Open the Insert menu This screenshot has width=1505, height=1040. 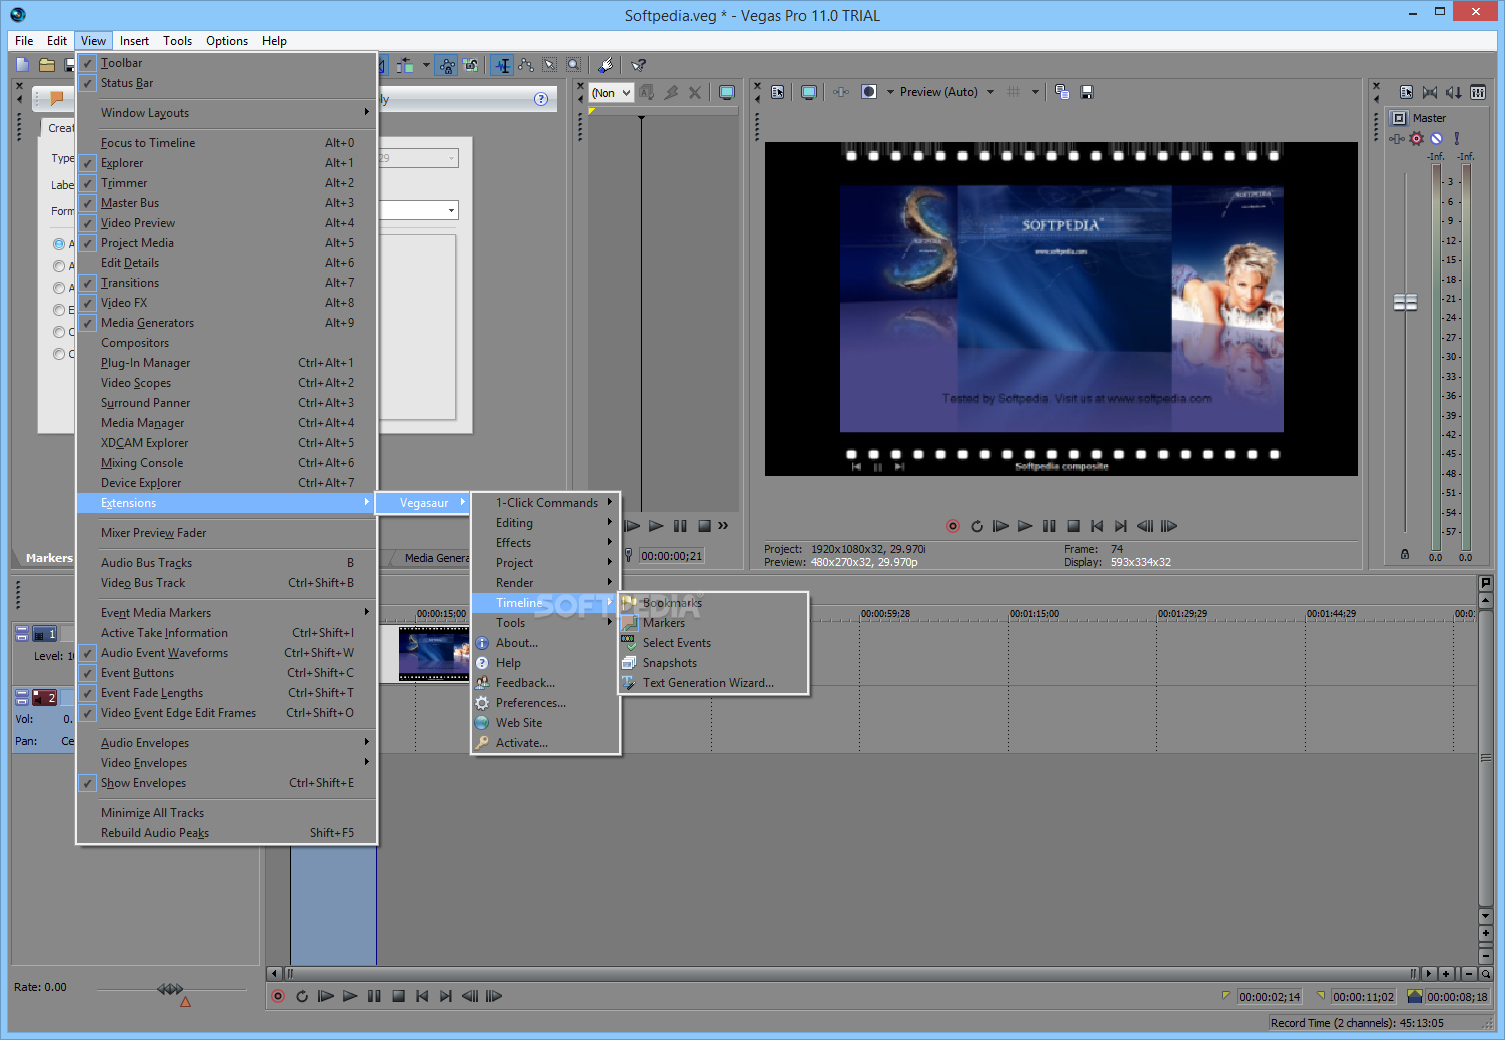134,41
